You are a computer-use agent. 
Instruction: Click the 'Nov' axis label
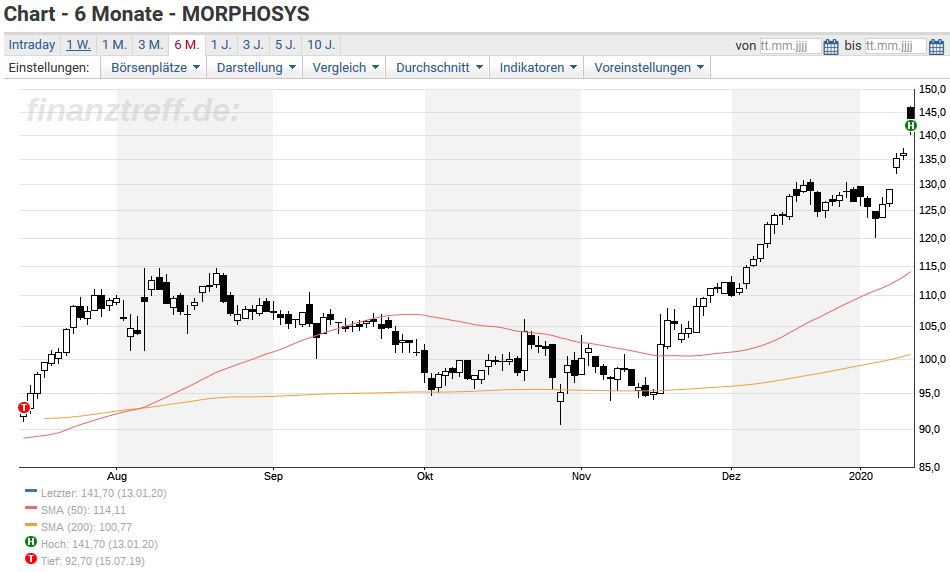[x=581, y=476]
